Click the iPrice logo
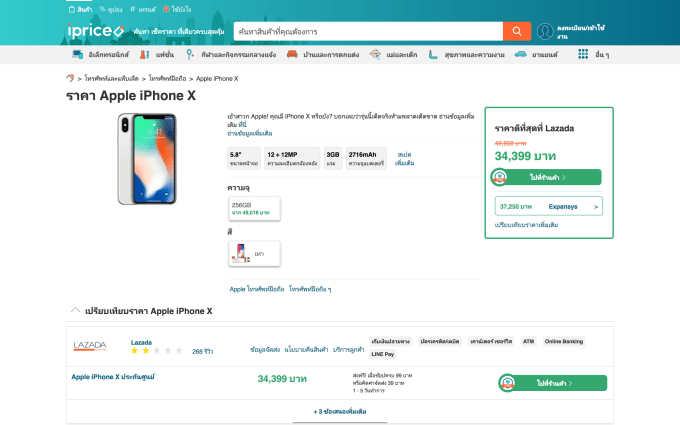 coord(96,32)
